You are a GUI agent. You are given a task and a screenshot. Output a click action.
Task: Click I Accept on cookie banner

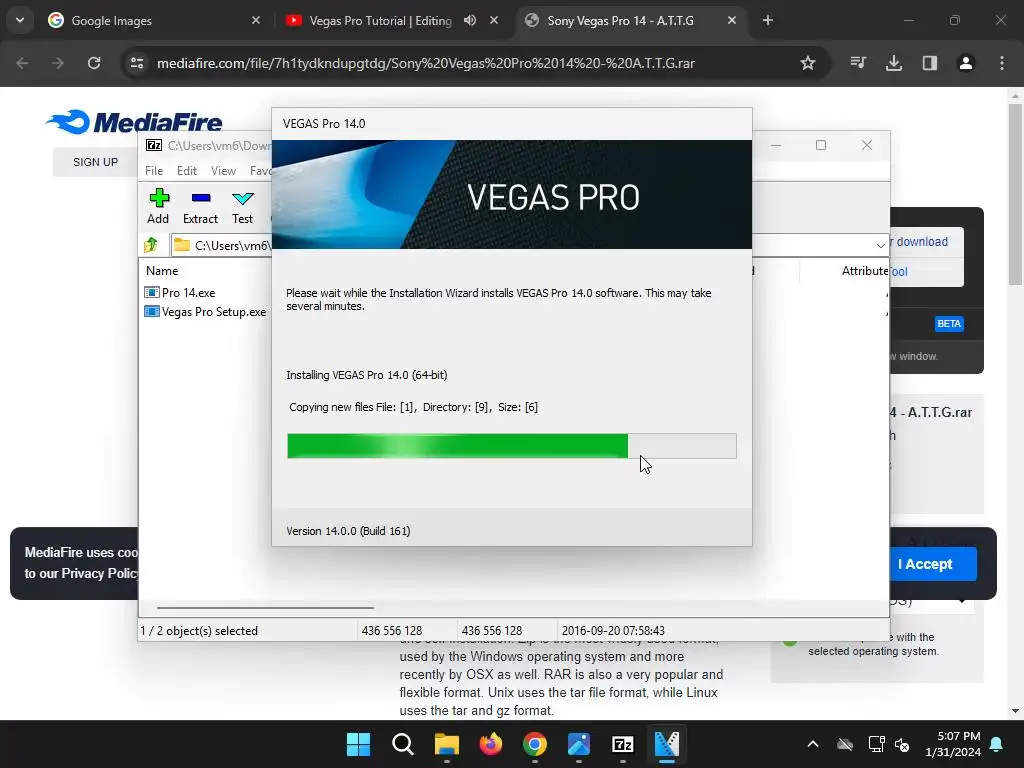(x=925, y=564)
